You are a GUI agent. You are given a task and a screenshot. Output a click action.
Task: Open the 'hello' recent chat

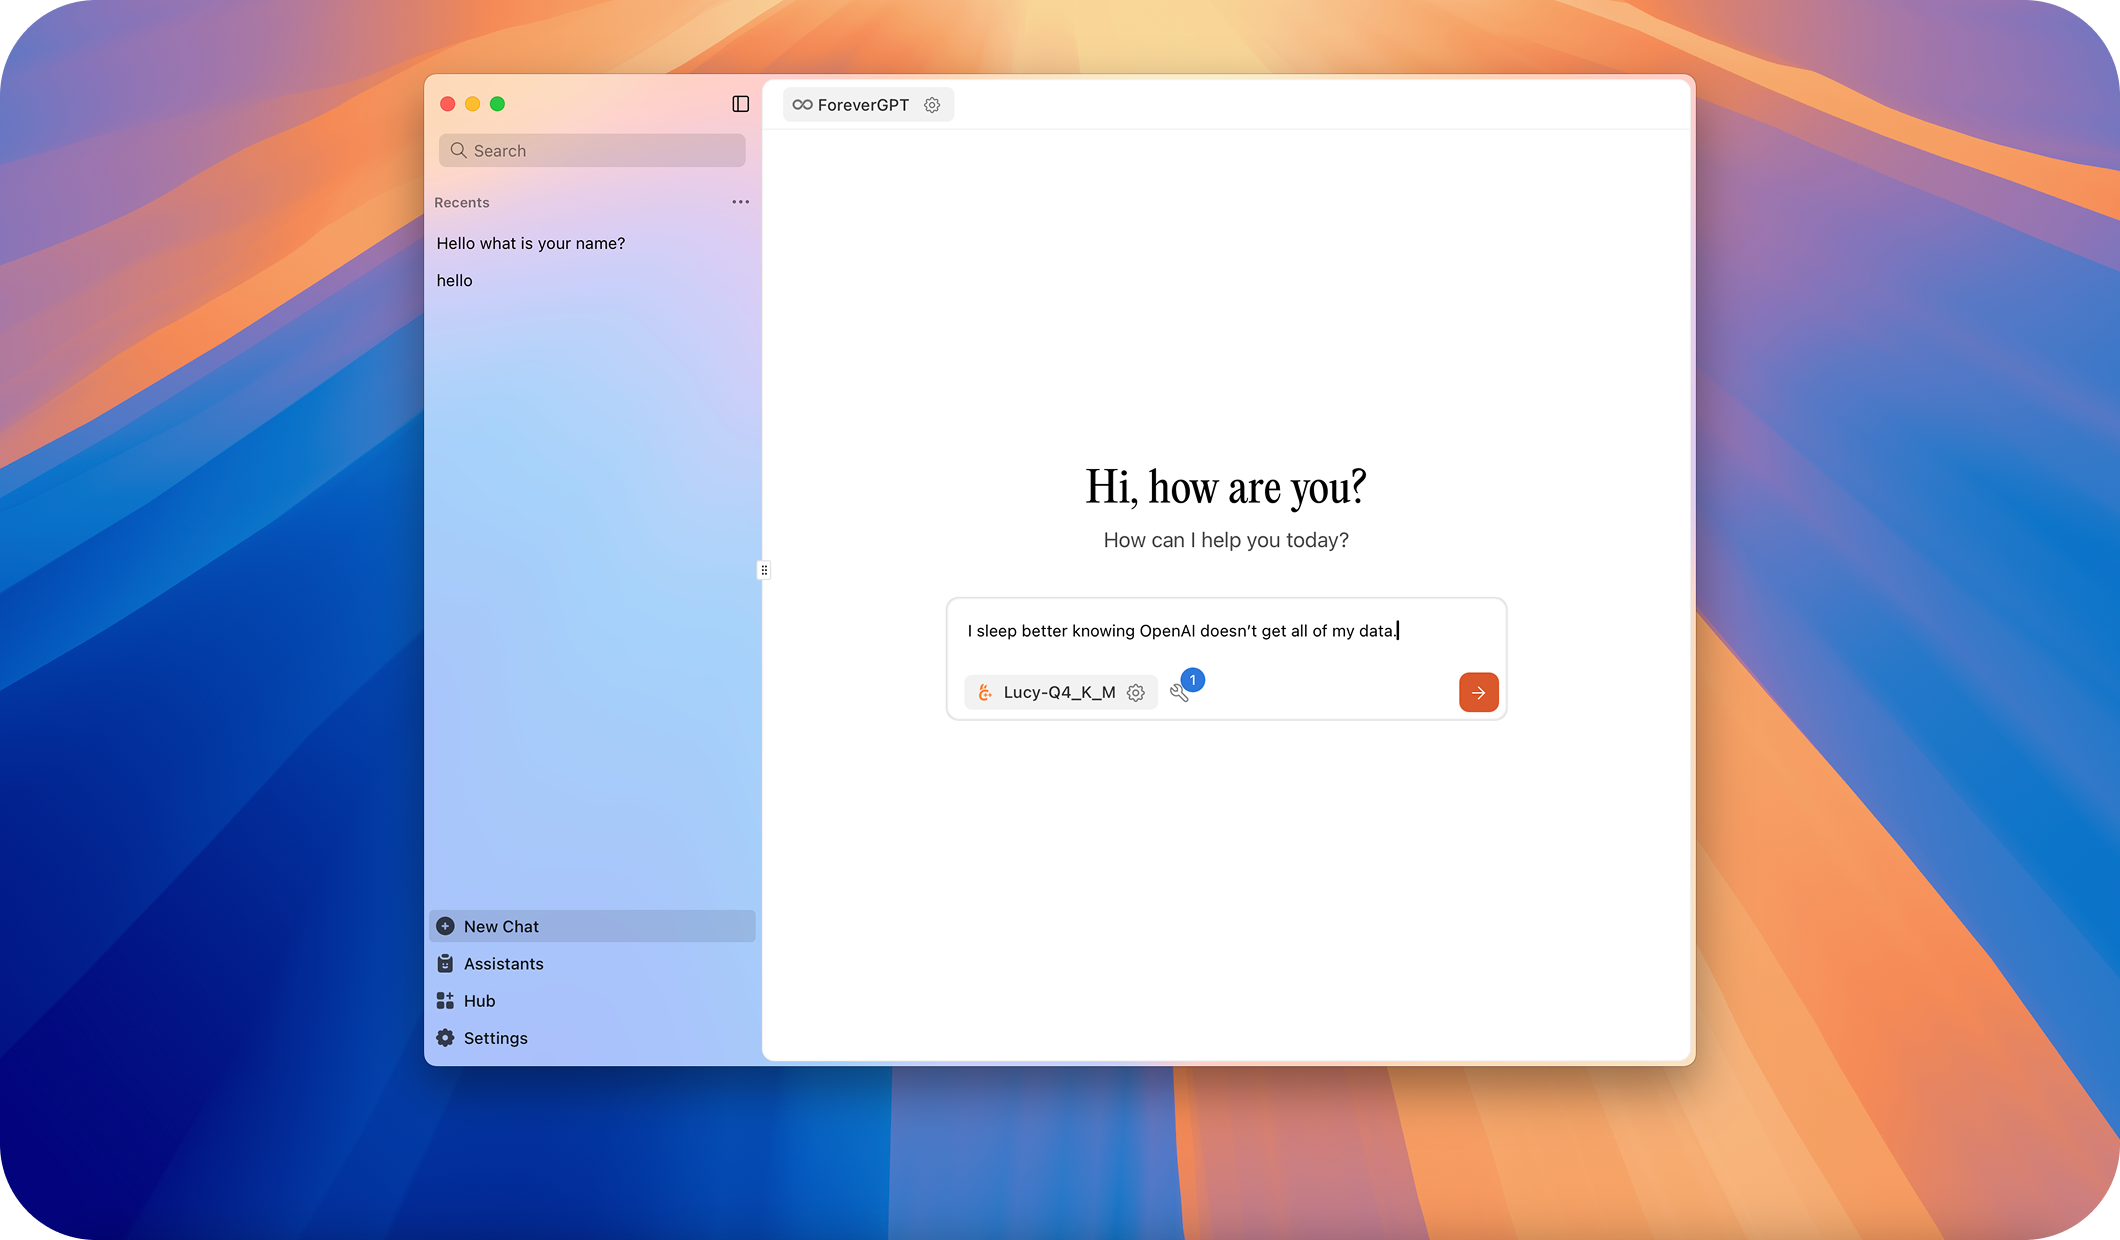pos(455,281)
